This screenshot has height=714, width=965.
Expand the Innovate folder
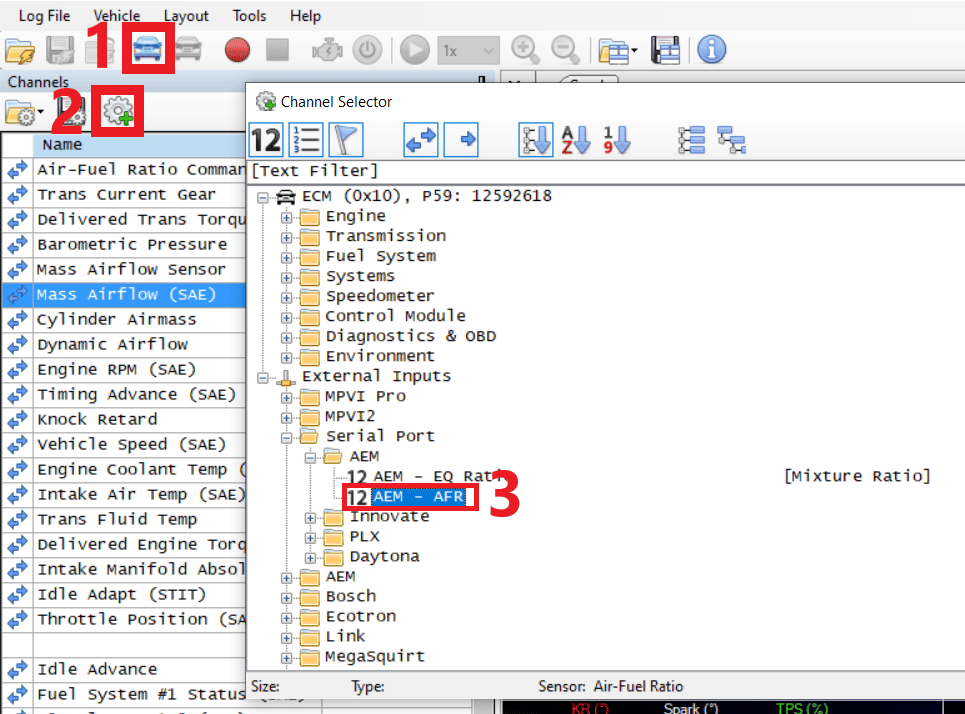310,518
